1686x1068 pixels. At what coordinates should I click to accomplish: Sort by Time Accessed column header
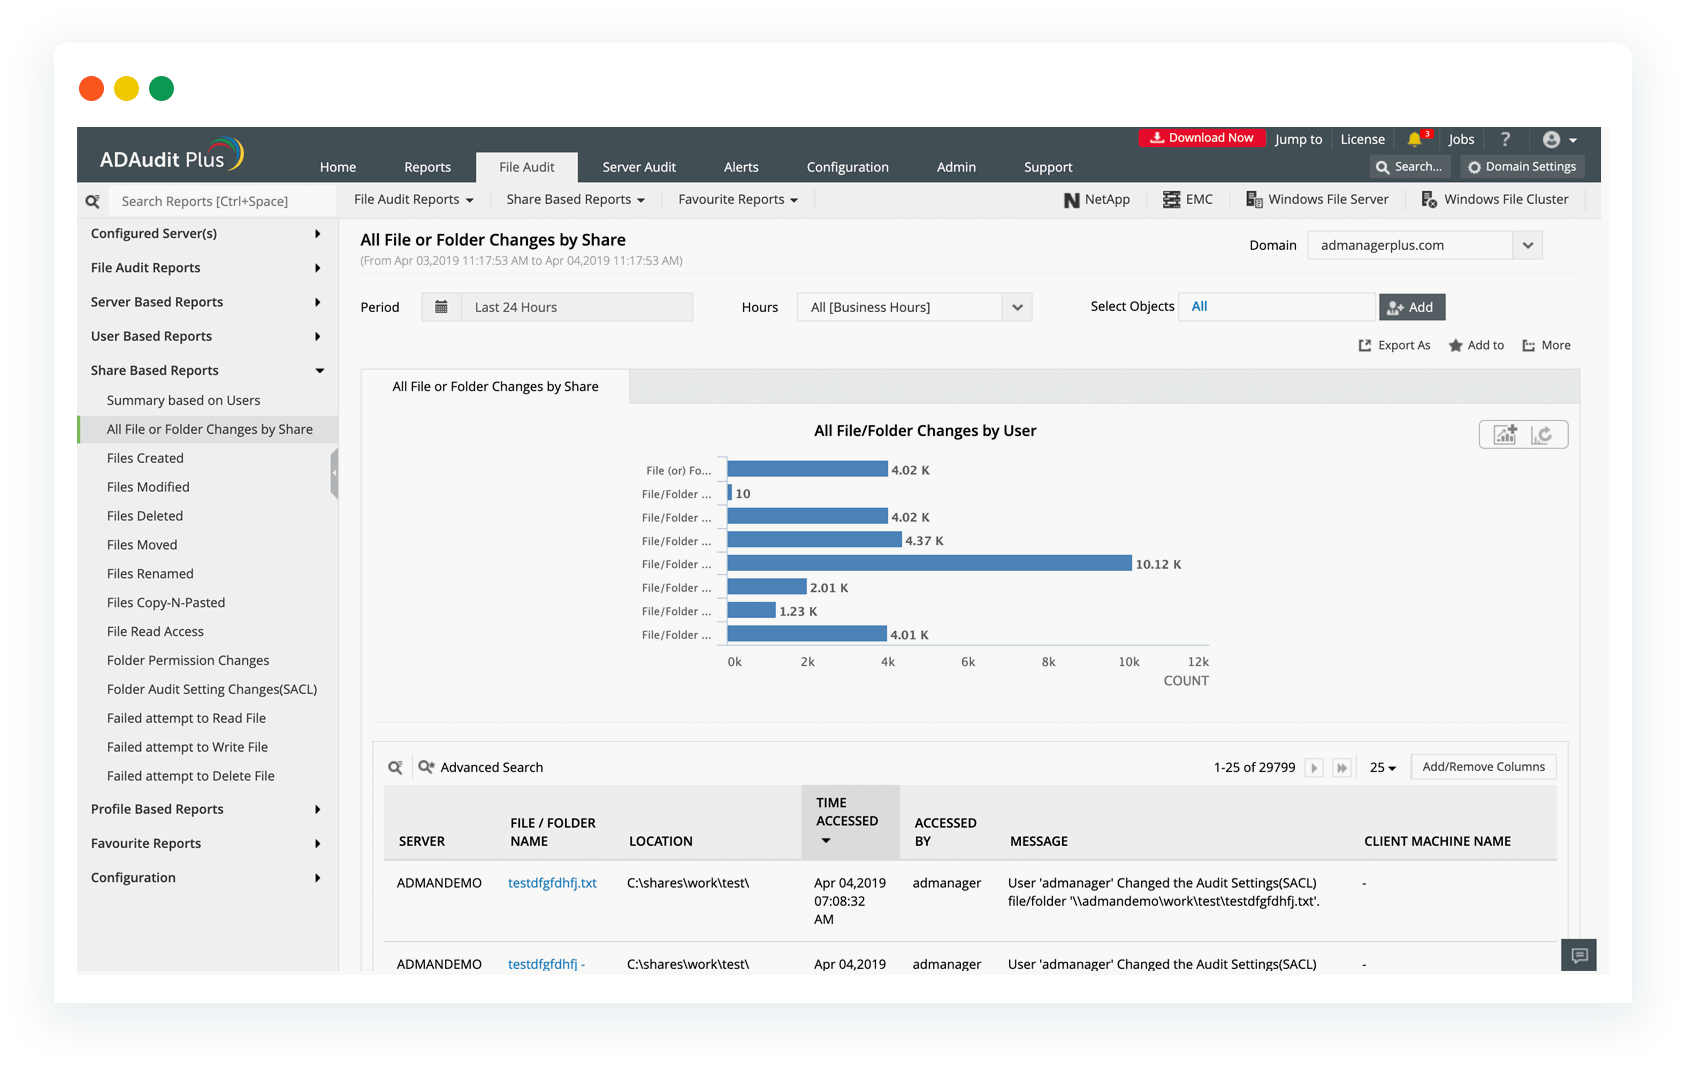click(850, 822)
